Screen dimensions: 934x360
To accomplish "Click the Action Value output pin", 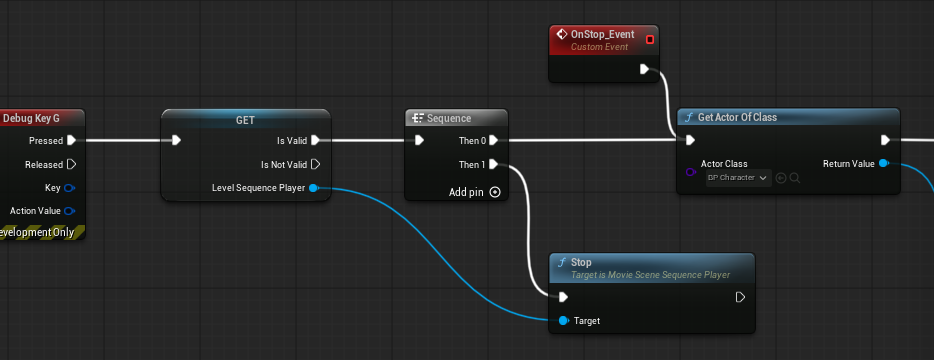I will [70, 211].
